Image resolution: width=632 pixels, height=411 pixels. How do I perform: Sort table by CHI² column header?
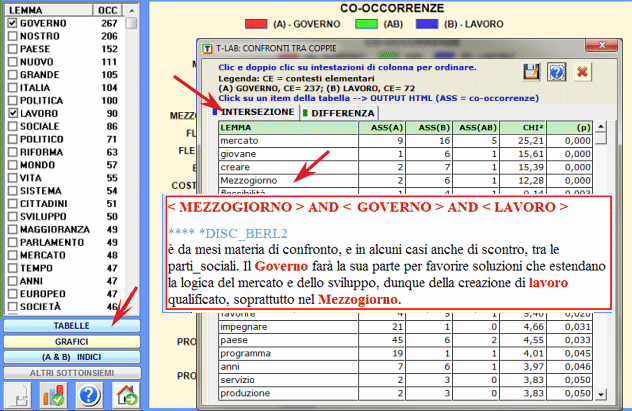pos(522,128)
